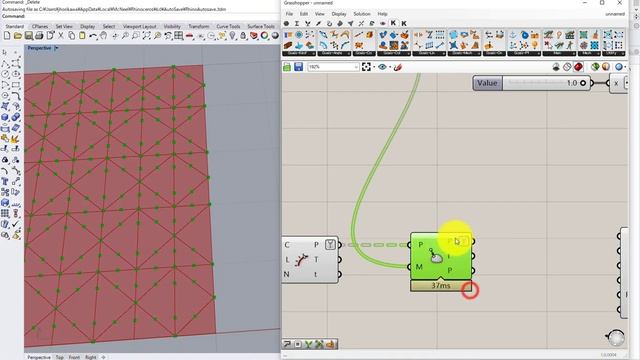Click the render sphere icon in Rhino toolbar
The image size is (640, 360).
[x=275, y=36]
